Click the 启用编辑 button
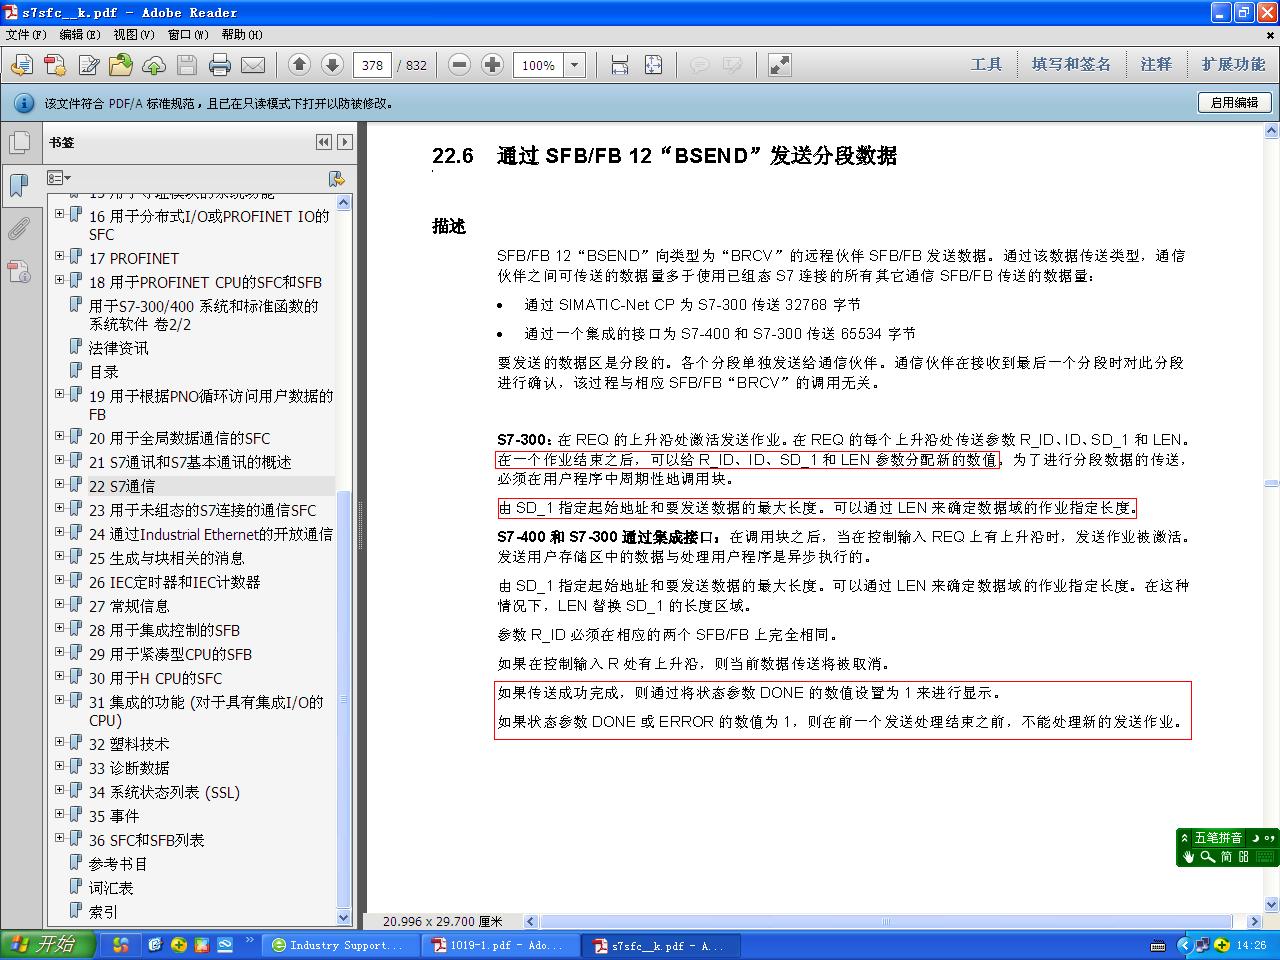The width and height of the screenshot is (1280, 960). pos(1235,102)
